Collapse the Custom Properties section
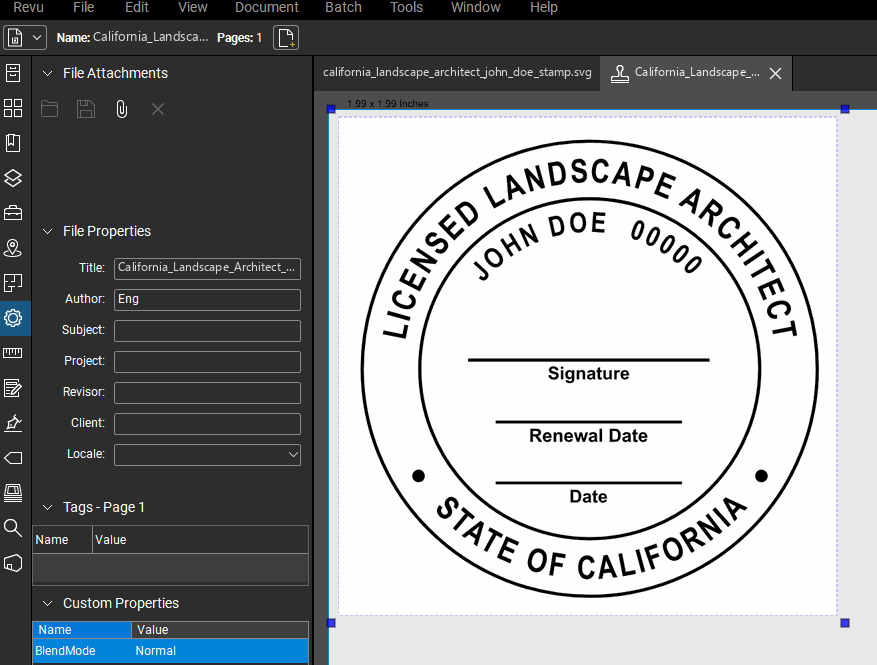 pyautogui.click(x=48, y=603)
